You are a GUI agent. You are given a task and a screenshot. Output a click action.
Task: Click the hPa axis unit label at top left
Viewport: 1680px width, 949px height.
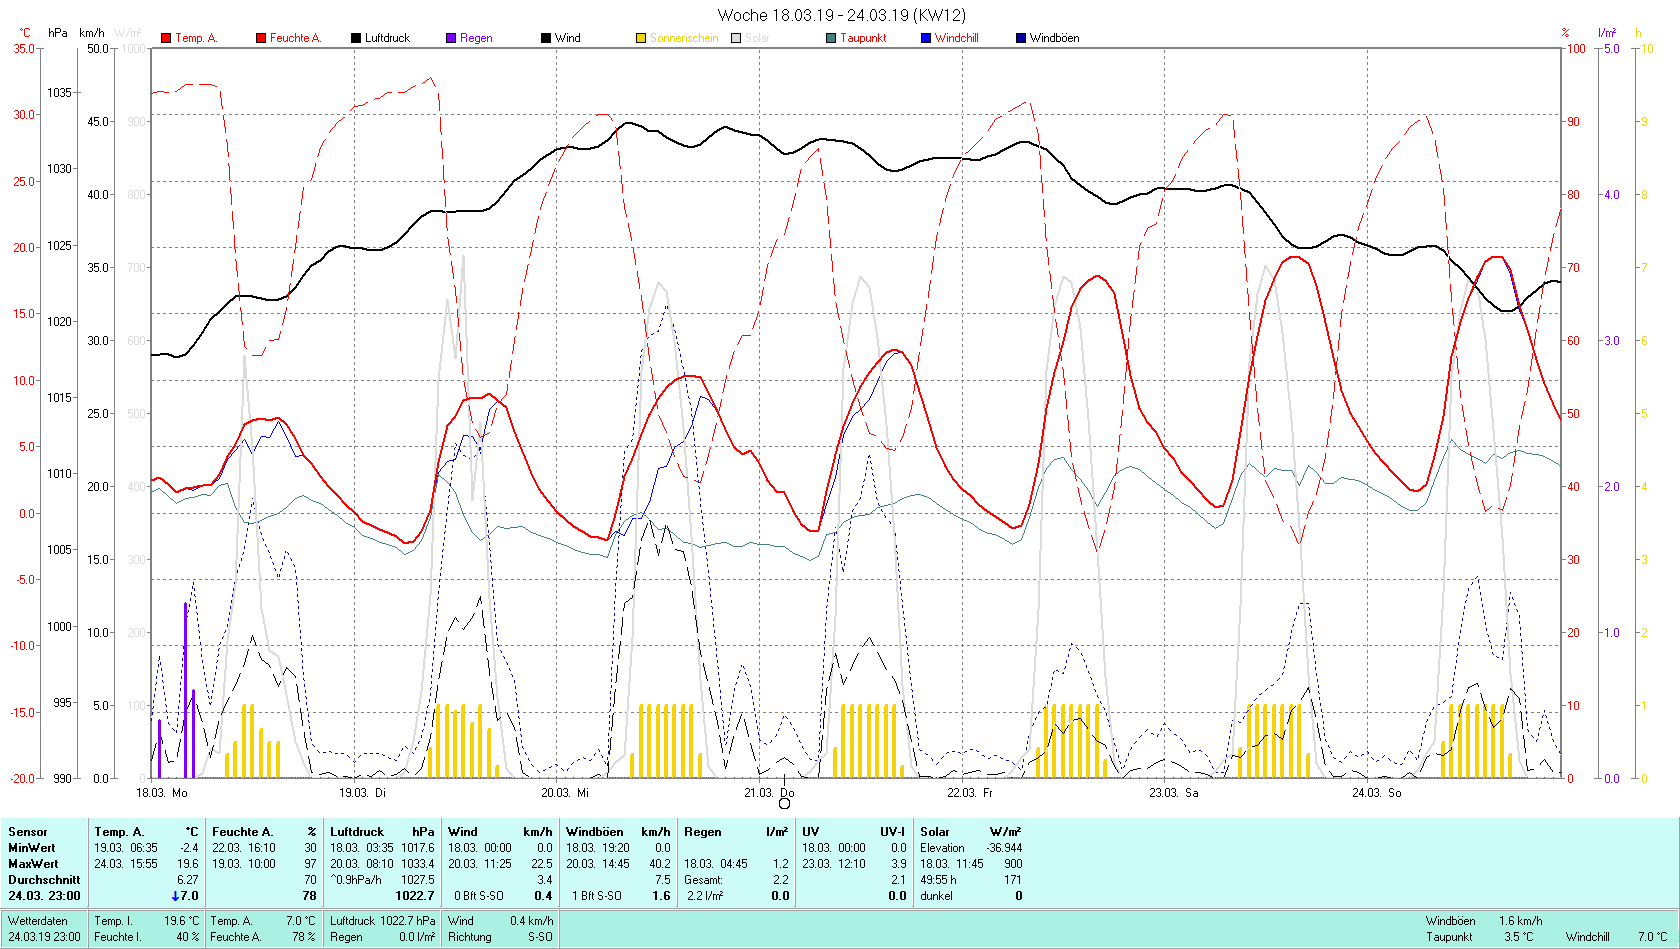[x=58, y=33]
